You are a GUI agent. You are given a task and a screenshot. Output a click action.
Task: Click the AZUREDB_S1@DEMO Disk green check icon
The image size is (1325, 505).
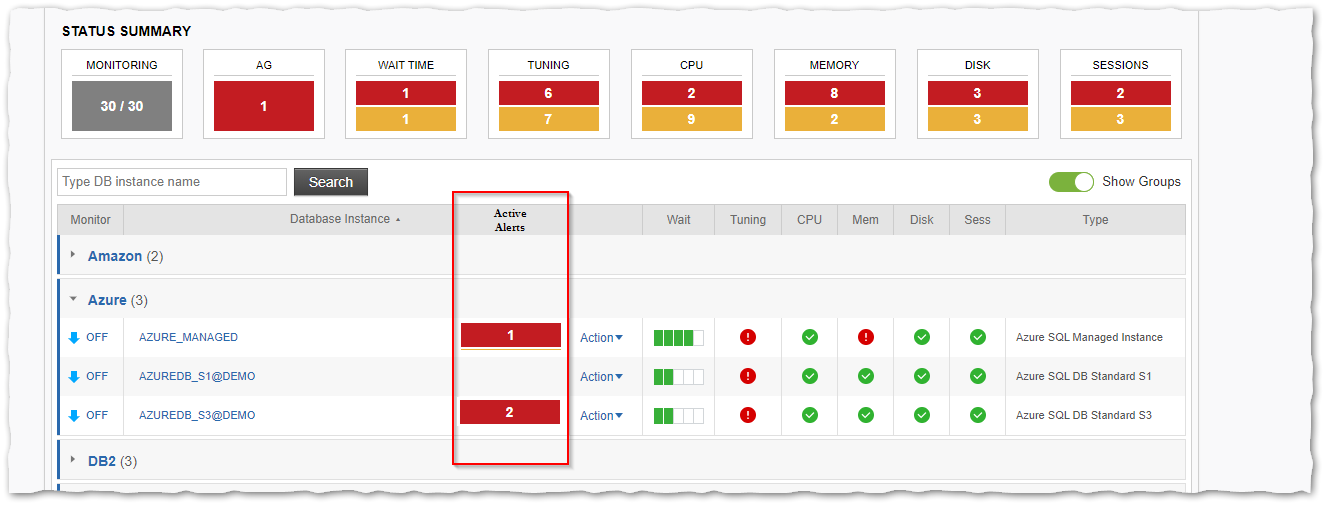point(922,376)
